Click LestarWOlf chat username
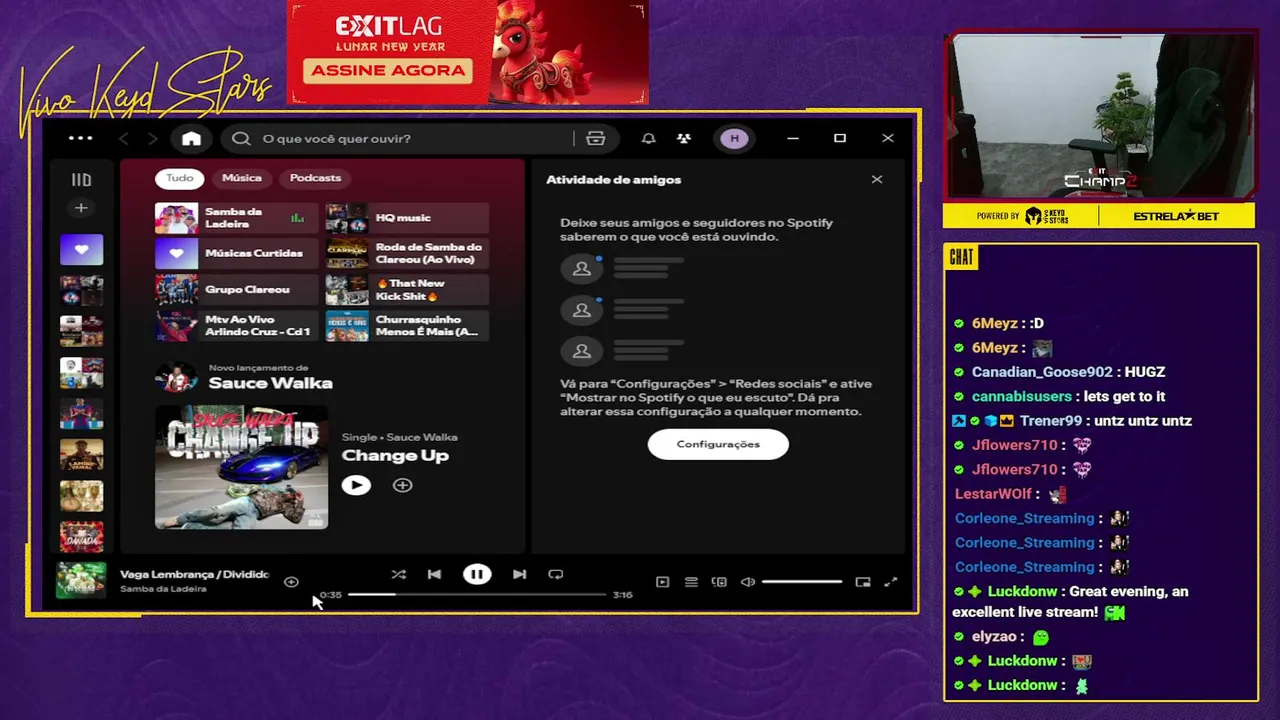This screenshot has width=1280, height=720. pyautogui.click(x=993, y=494)
